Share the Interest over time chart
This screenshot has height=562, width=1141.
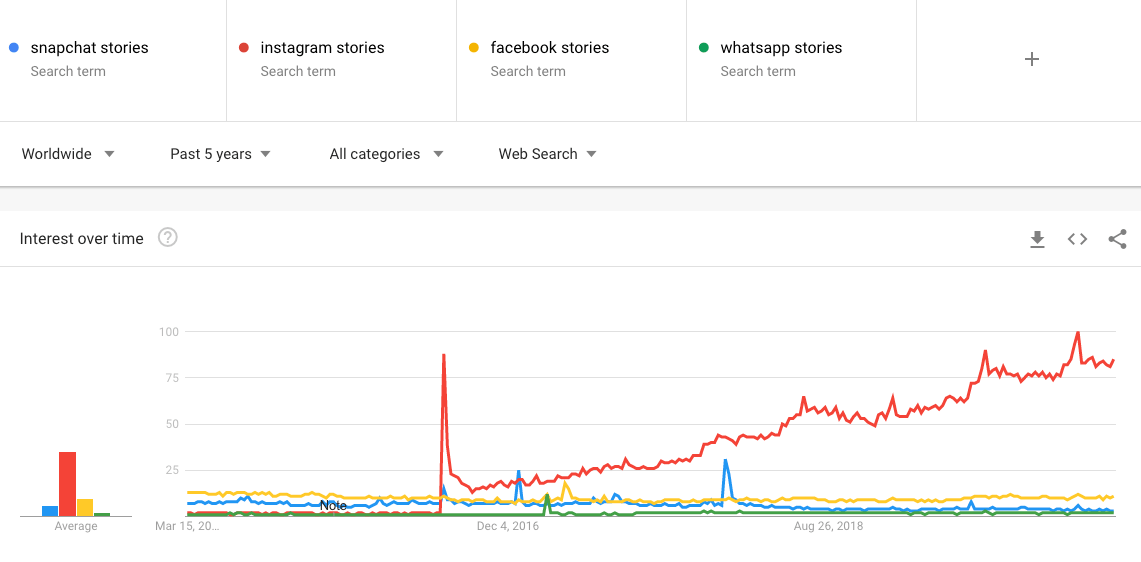tap(1117, 239)
